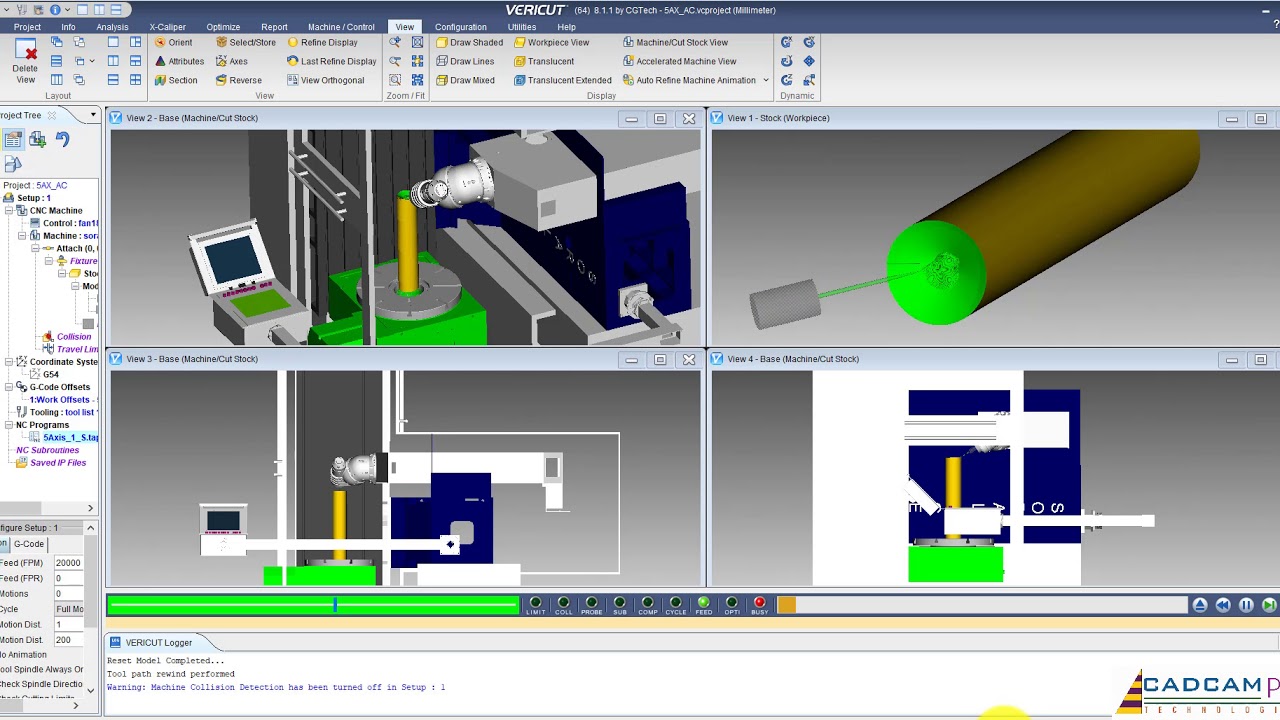
Task: Click the Rewind NC program button
Action: pyautogui.click(x=1223, y=605)
